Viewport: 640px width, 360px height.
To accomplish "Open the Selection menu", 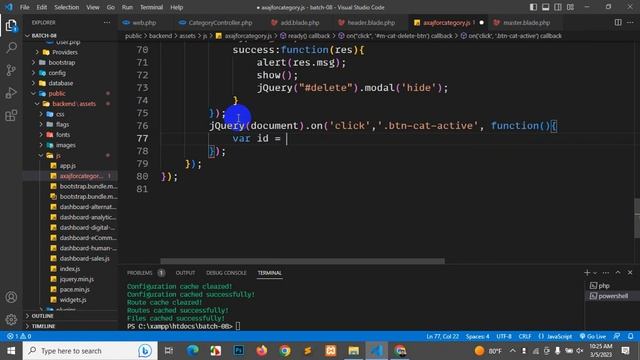I will [67, 7].
